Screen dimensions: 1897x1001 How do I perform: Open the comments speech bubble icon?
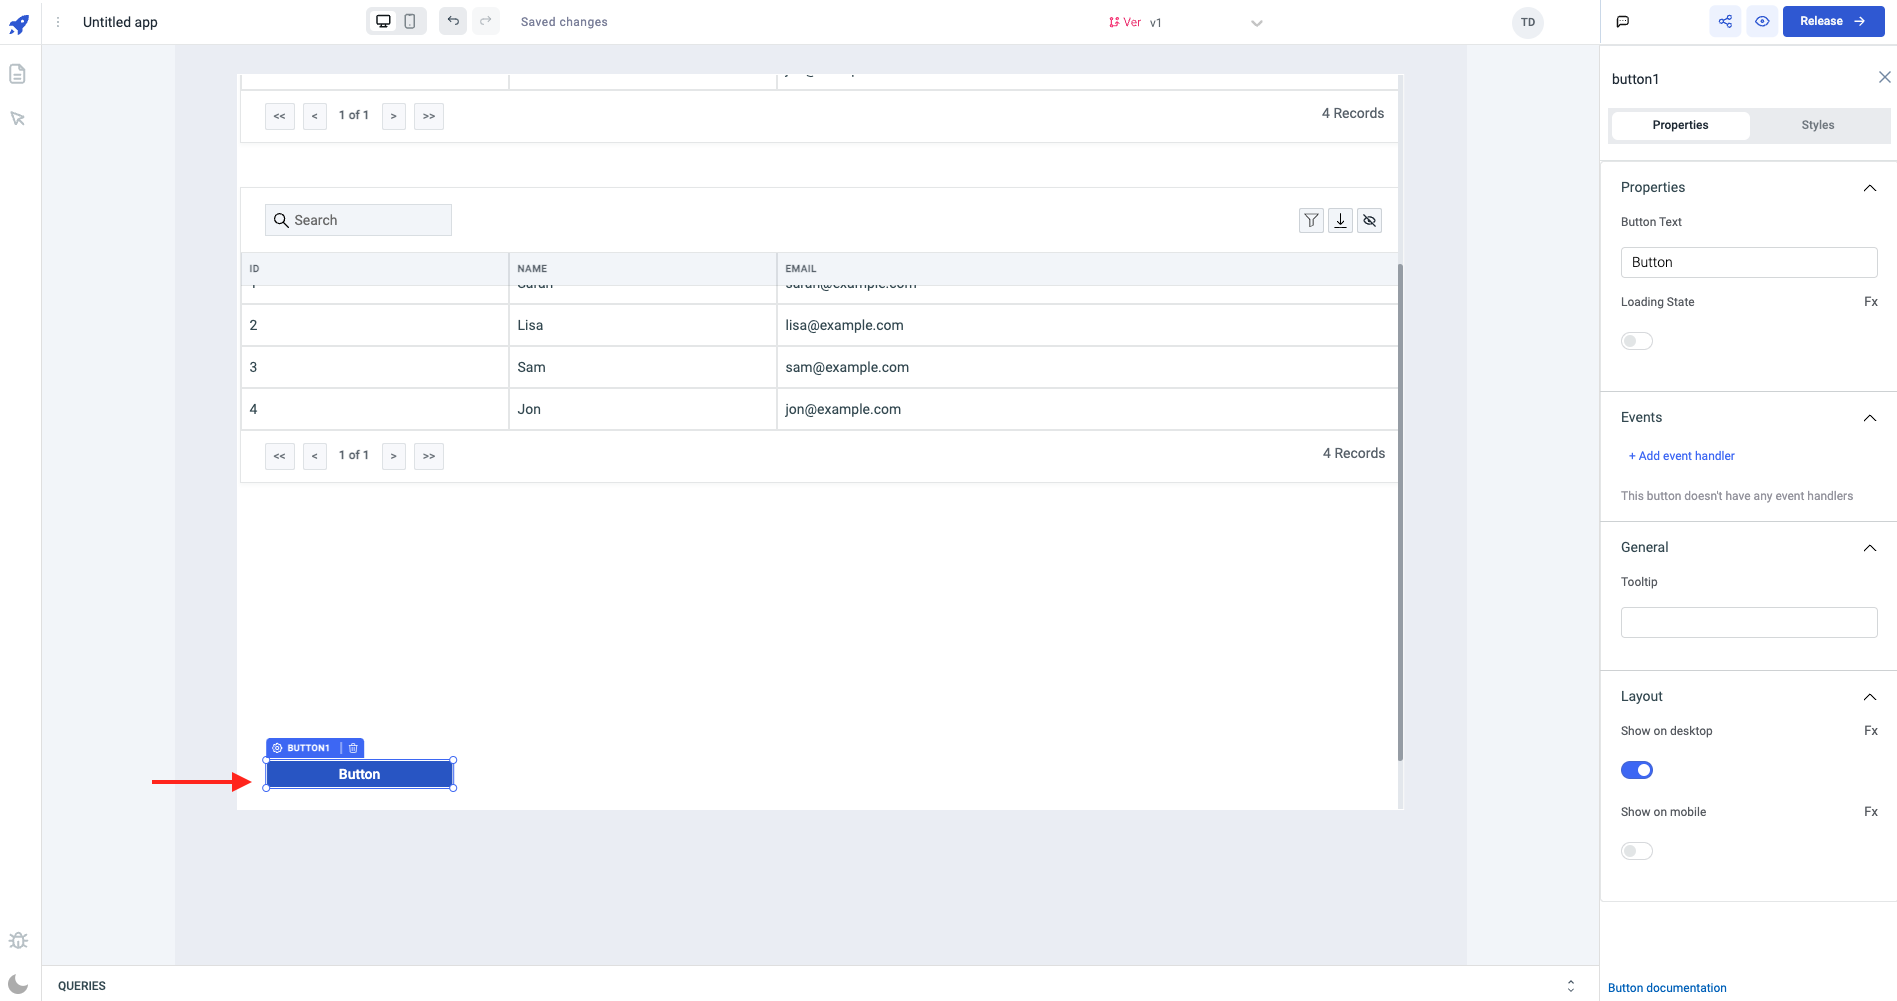(1623, 21)
